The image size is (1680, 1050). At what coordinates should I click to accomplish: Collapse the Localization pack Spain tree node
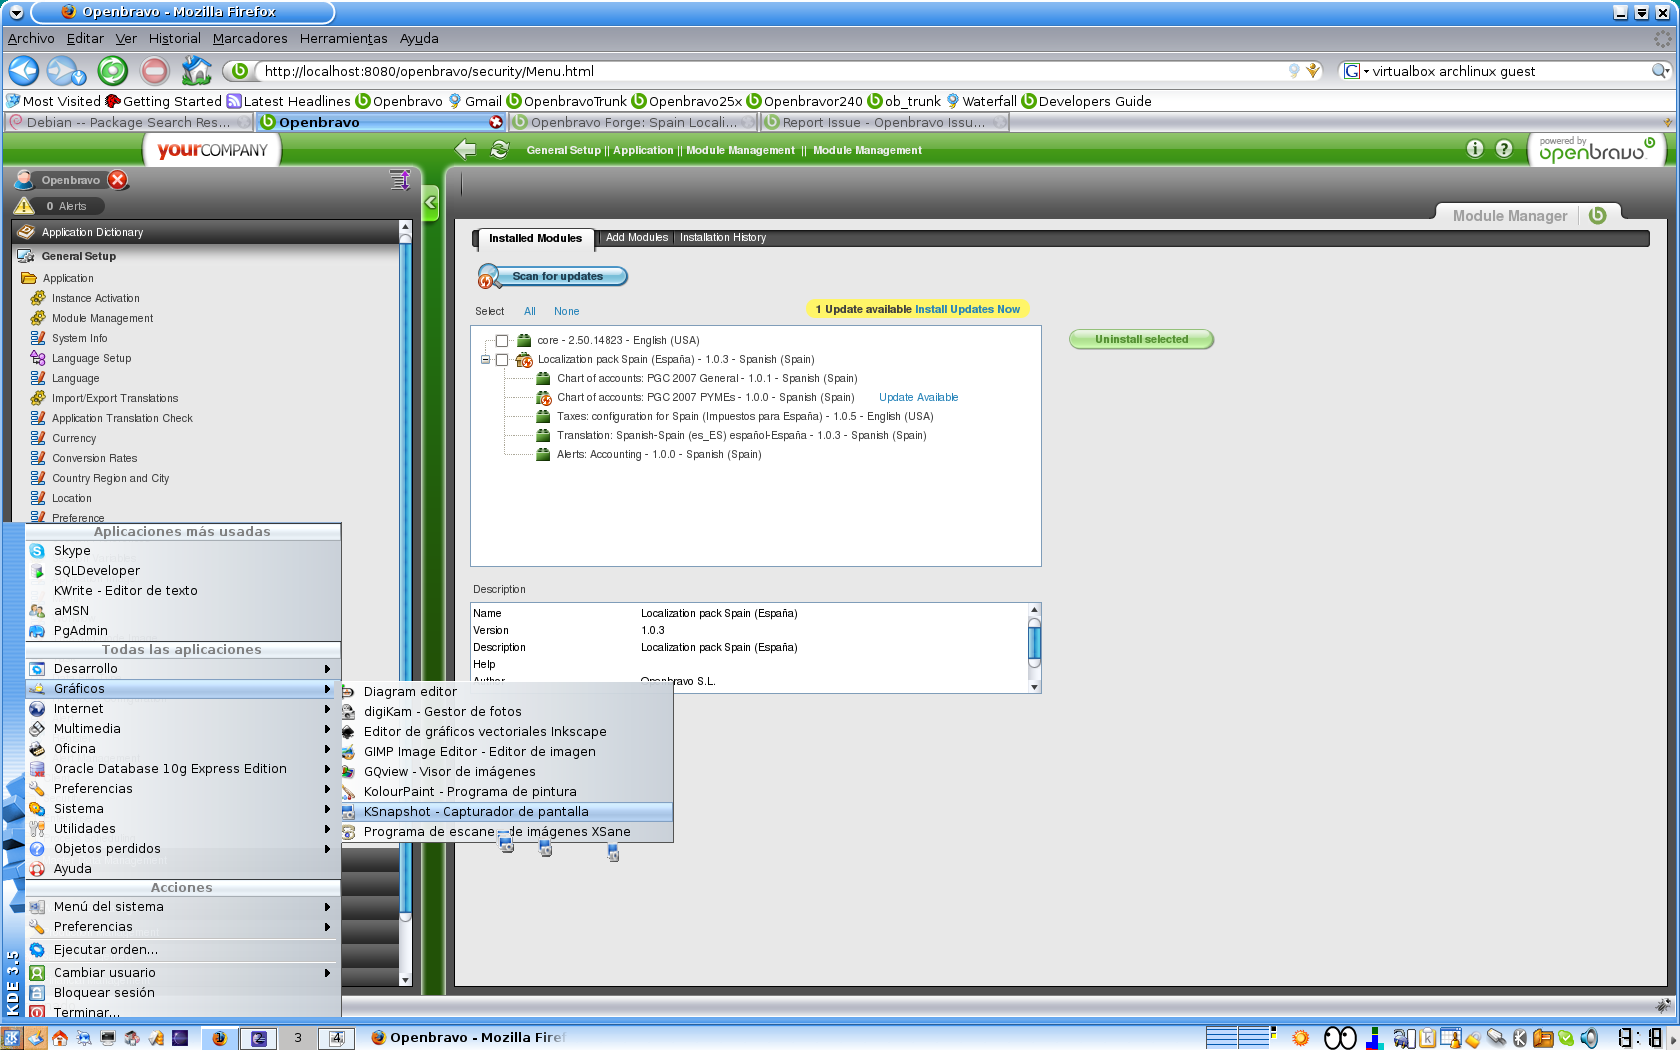coord(486,360)
